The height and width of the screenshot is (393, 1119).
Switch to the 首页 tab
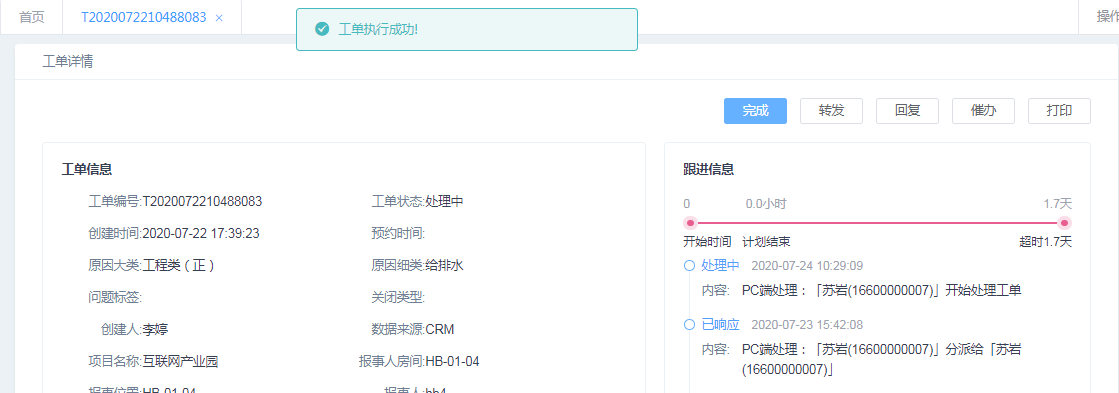(x=31, y=18)
